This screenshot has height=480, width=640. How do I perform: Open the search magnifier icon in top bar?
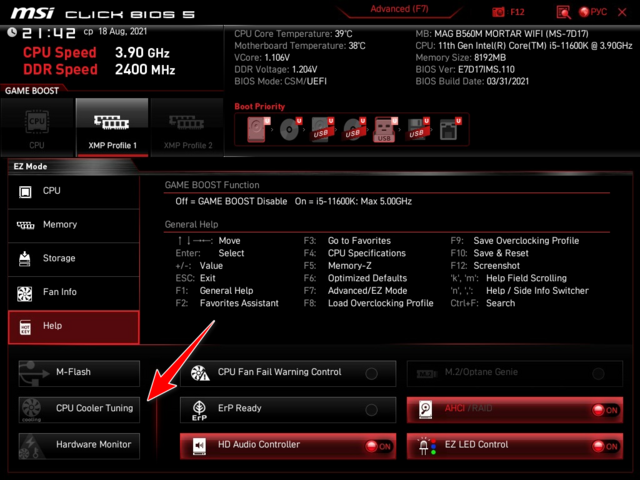[x=566, y=12]
